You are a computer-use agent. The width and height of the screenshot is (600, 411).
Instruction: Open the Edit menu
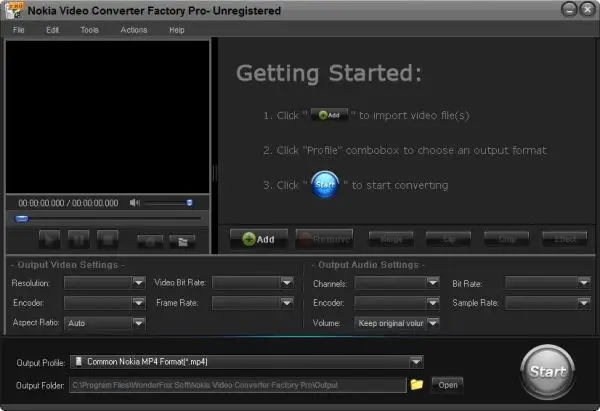52,30
